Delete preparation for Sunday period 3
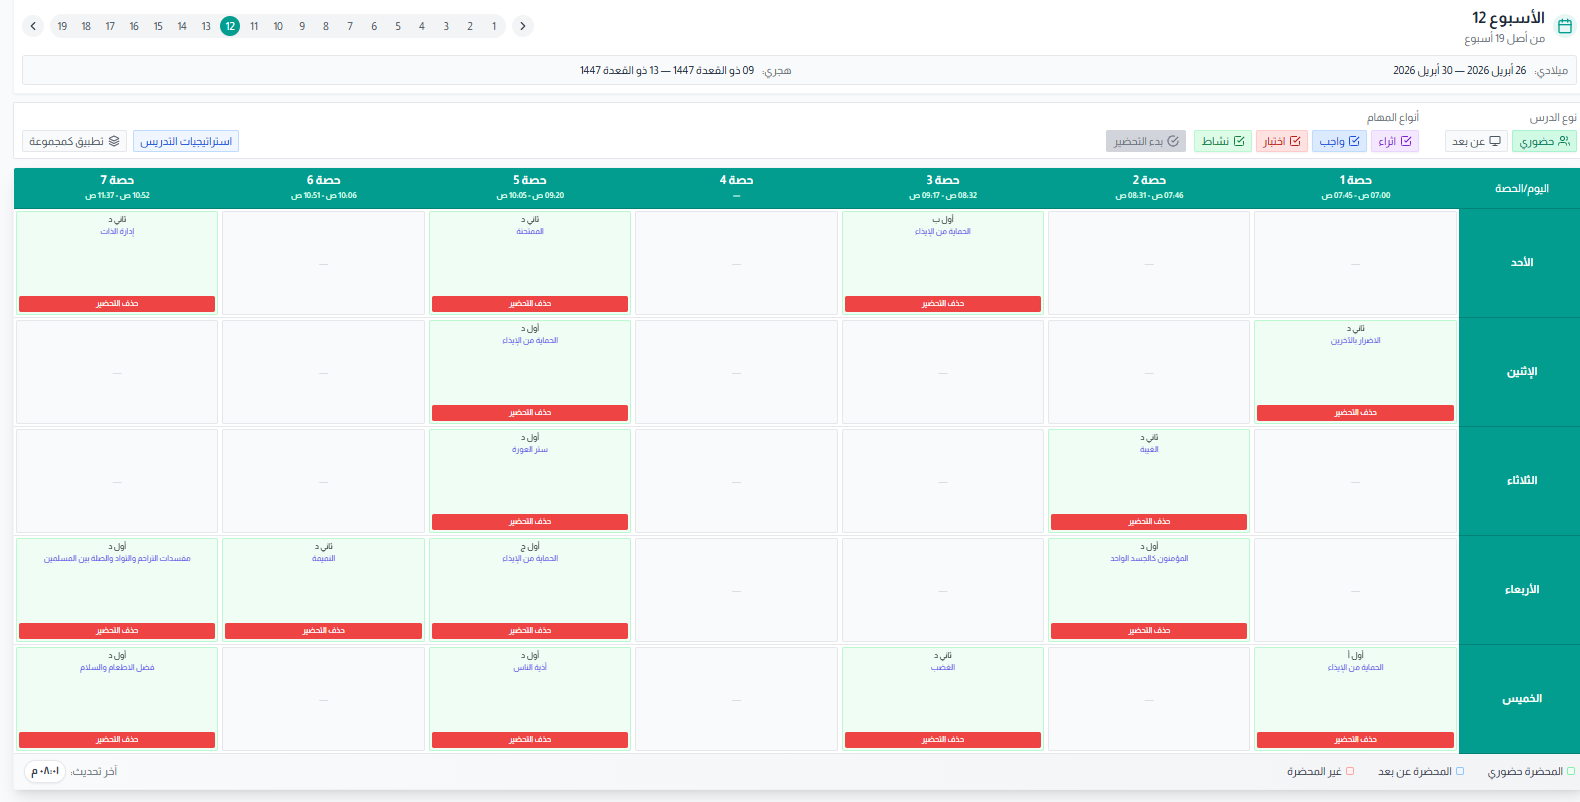Screen dimensions: 1580x802 tap(943, 304)
